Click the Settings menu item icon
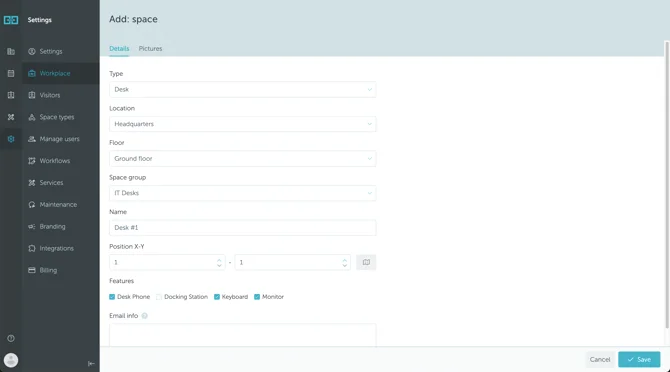The width and height of the screenshot is (670, 372). pyautogui.click(x=32, y=51)
